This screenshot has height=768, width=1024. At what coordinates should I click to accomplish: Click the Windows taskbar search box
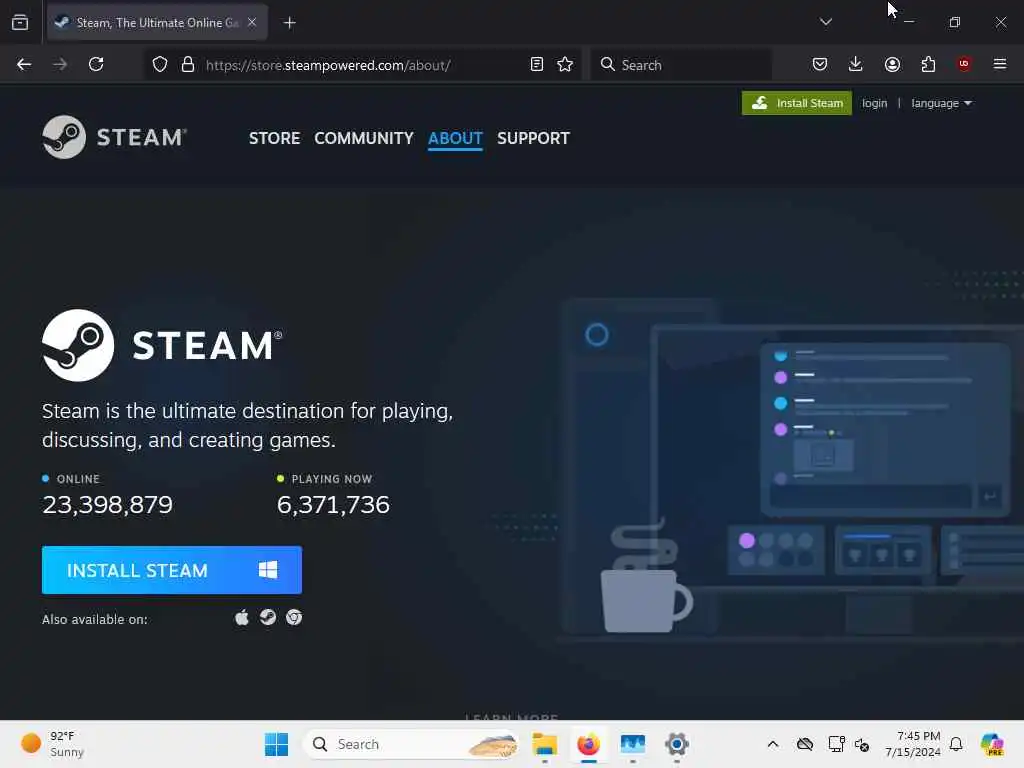coord(410,744)
